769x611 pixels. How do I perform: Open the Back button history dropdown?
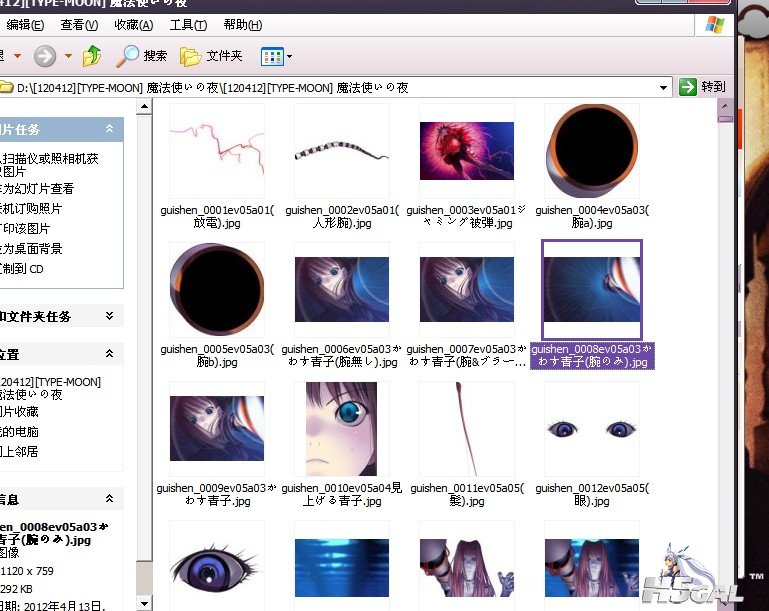(17, 56)
